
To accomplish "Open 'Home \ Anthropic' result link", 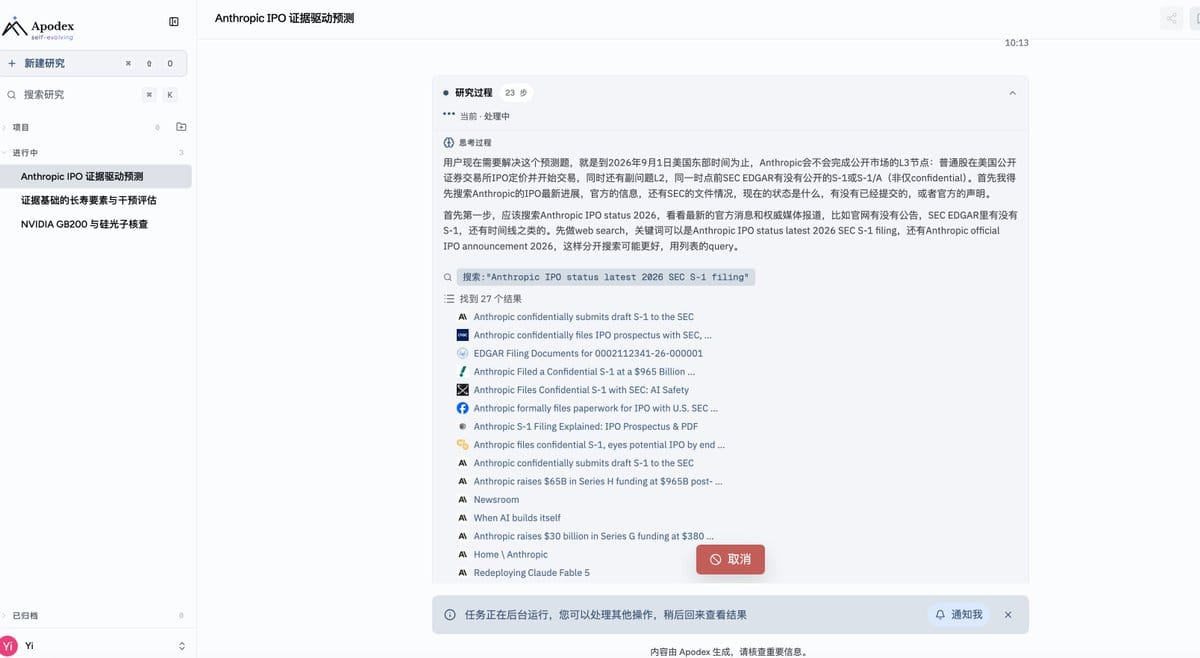I will 511,554.
